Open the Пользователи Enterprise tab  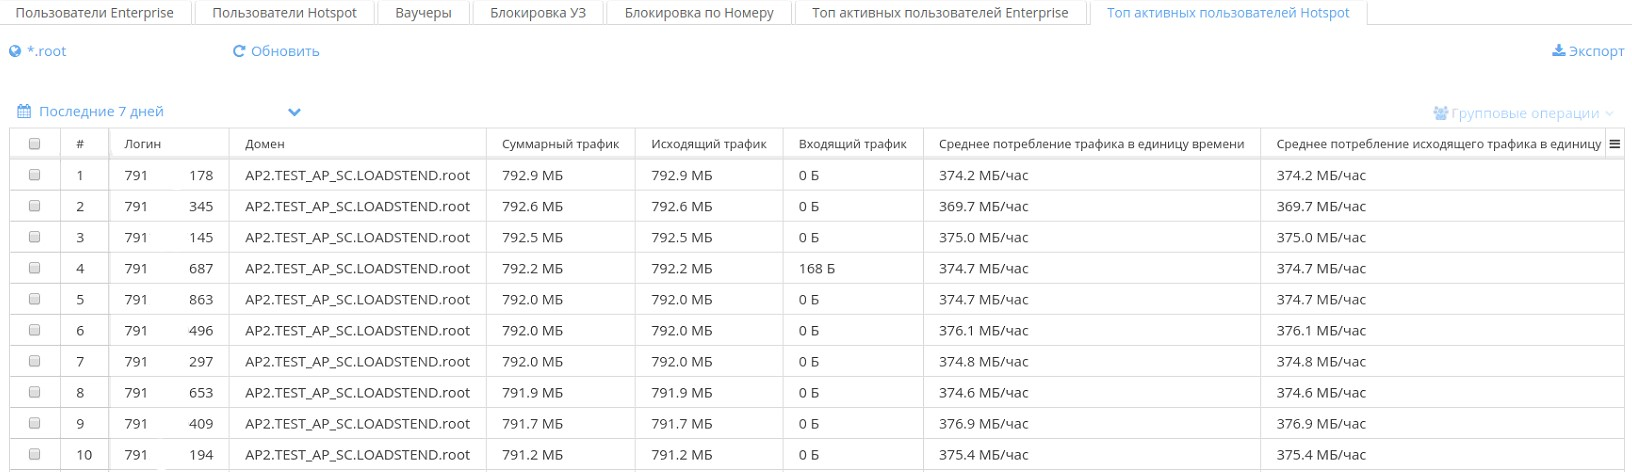(x=94, y=13)
